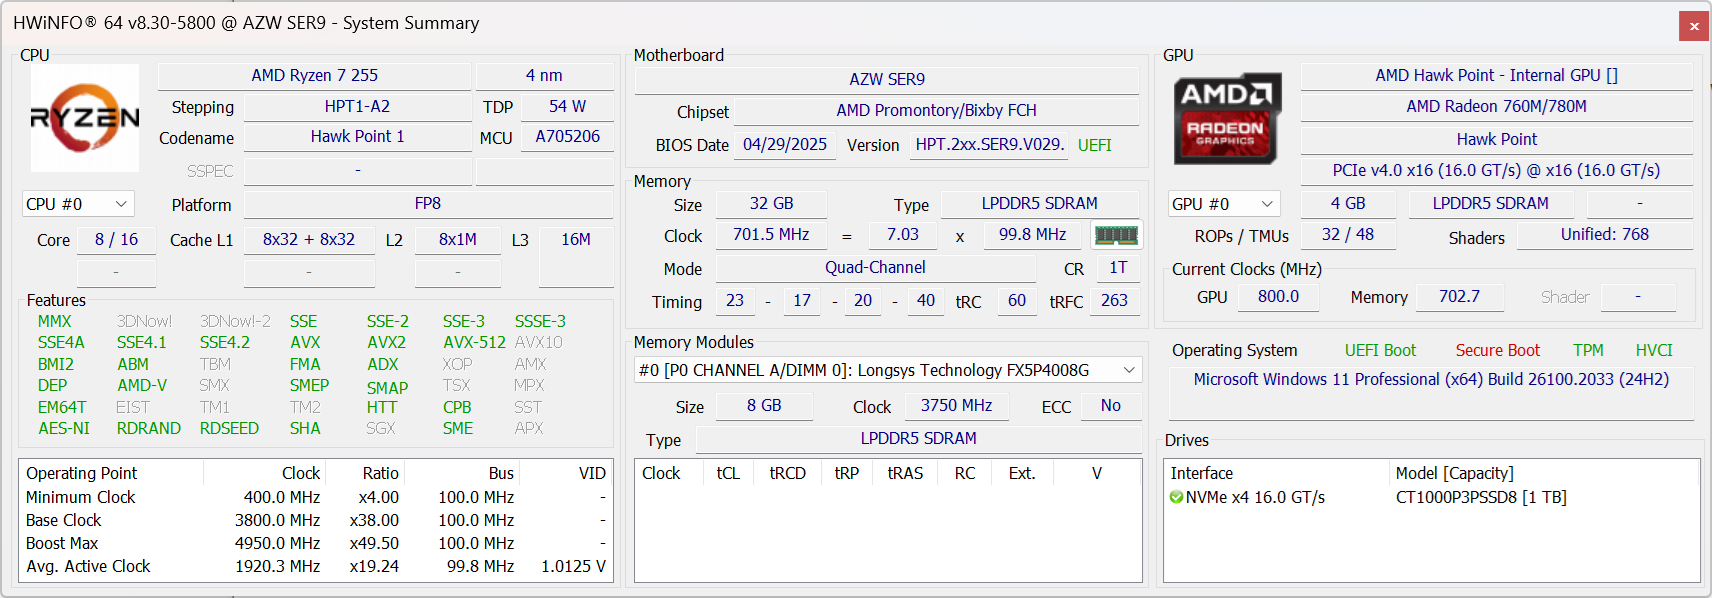Click the module size 8 GB value
The width and height of the screenshot is (1712, 598).
tap(764, 406)
